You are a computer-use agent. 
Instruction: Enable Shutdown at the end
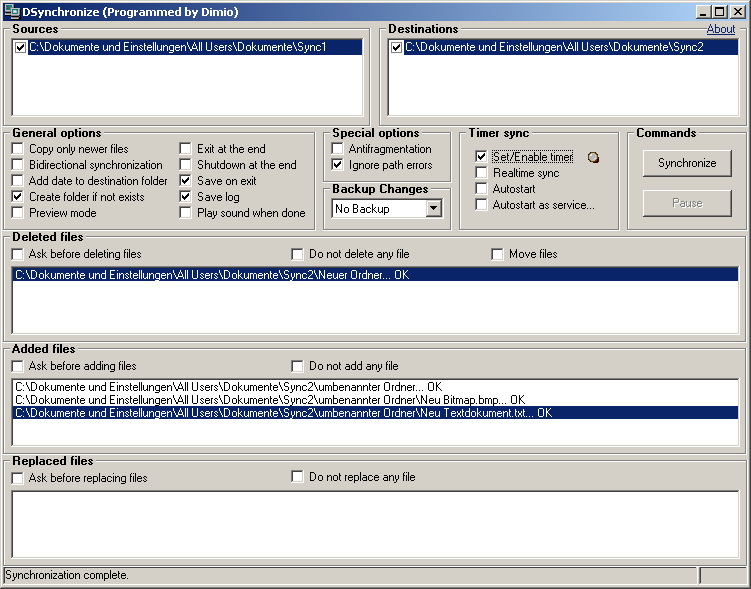point(185,165)
